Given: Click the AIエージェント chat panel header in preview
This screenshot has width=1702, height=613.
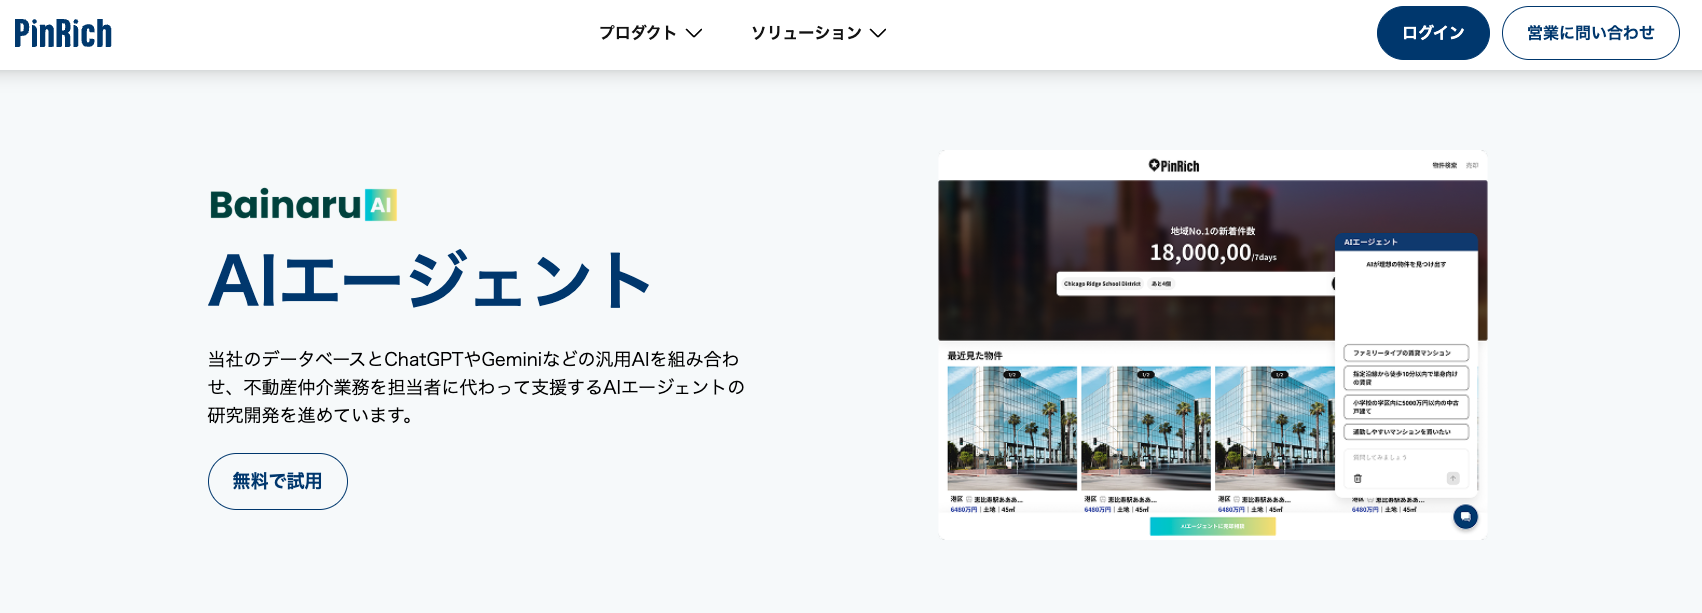Looking at the screenshot, I should pos(1406,242).
